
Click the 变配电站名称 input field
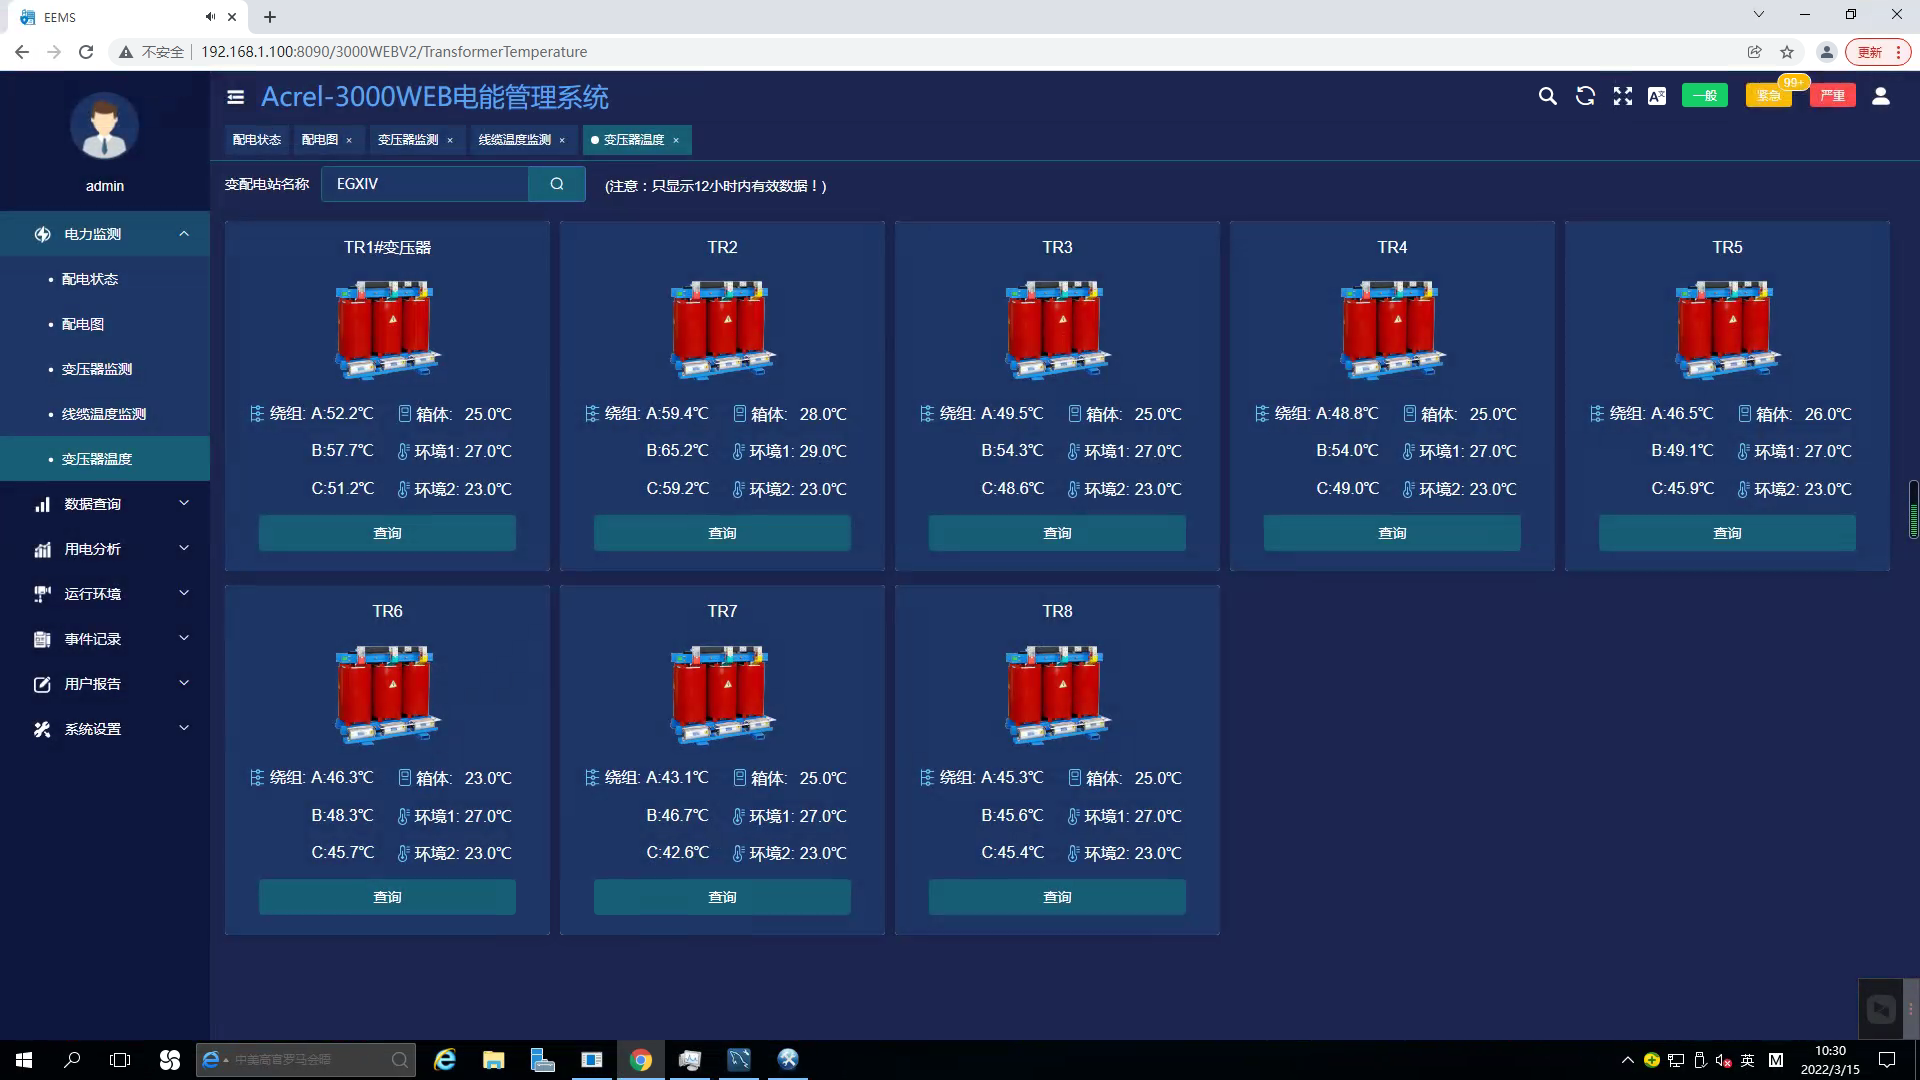pos(425,184)
